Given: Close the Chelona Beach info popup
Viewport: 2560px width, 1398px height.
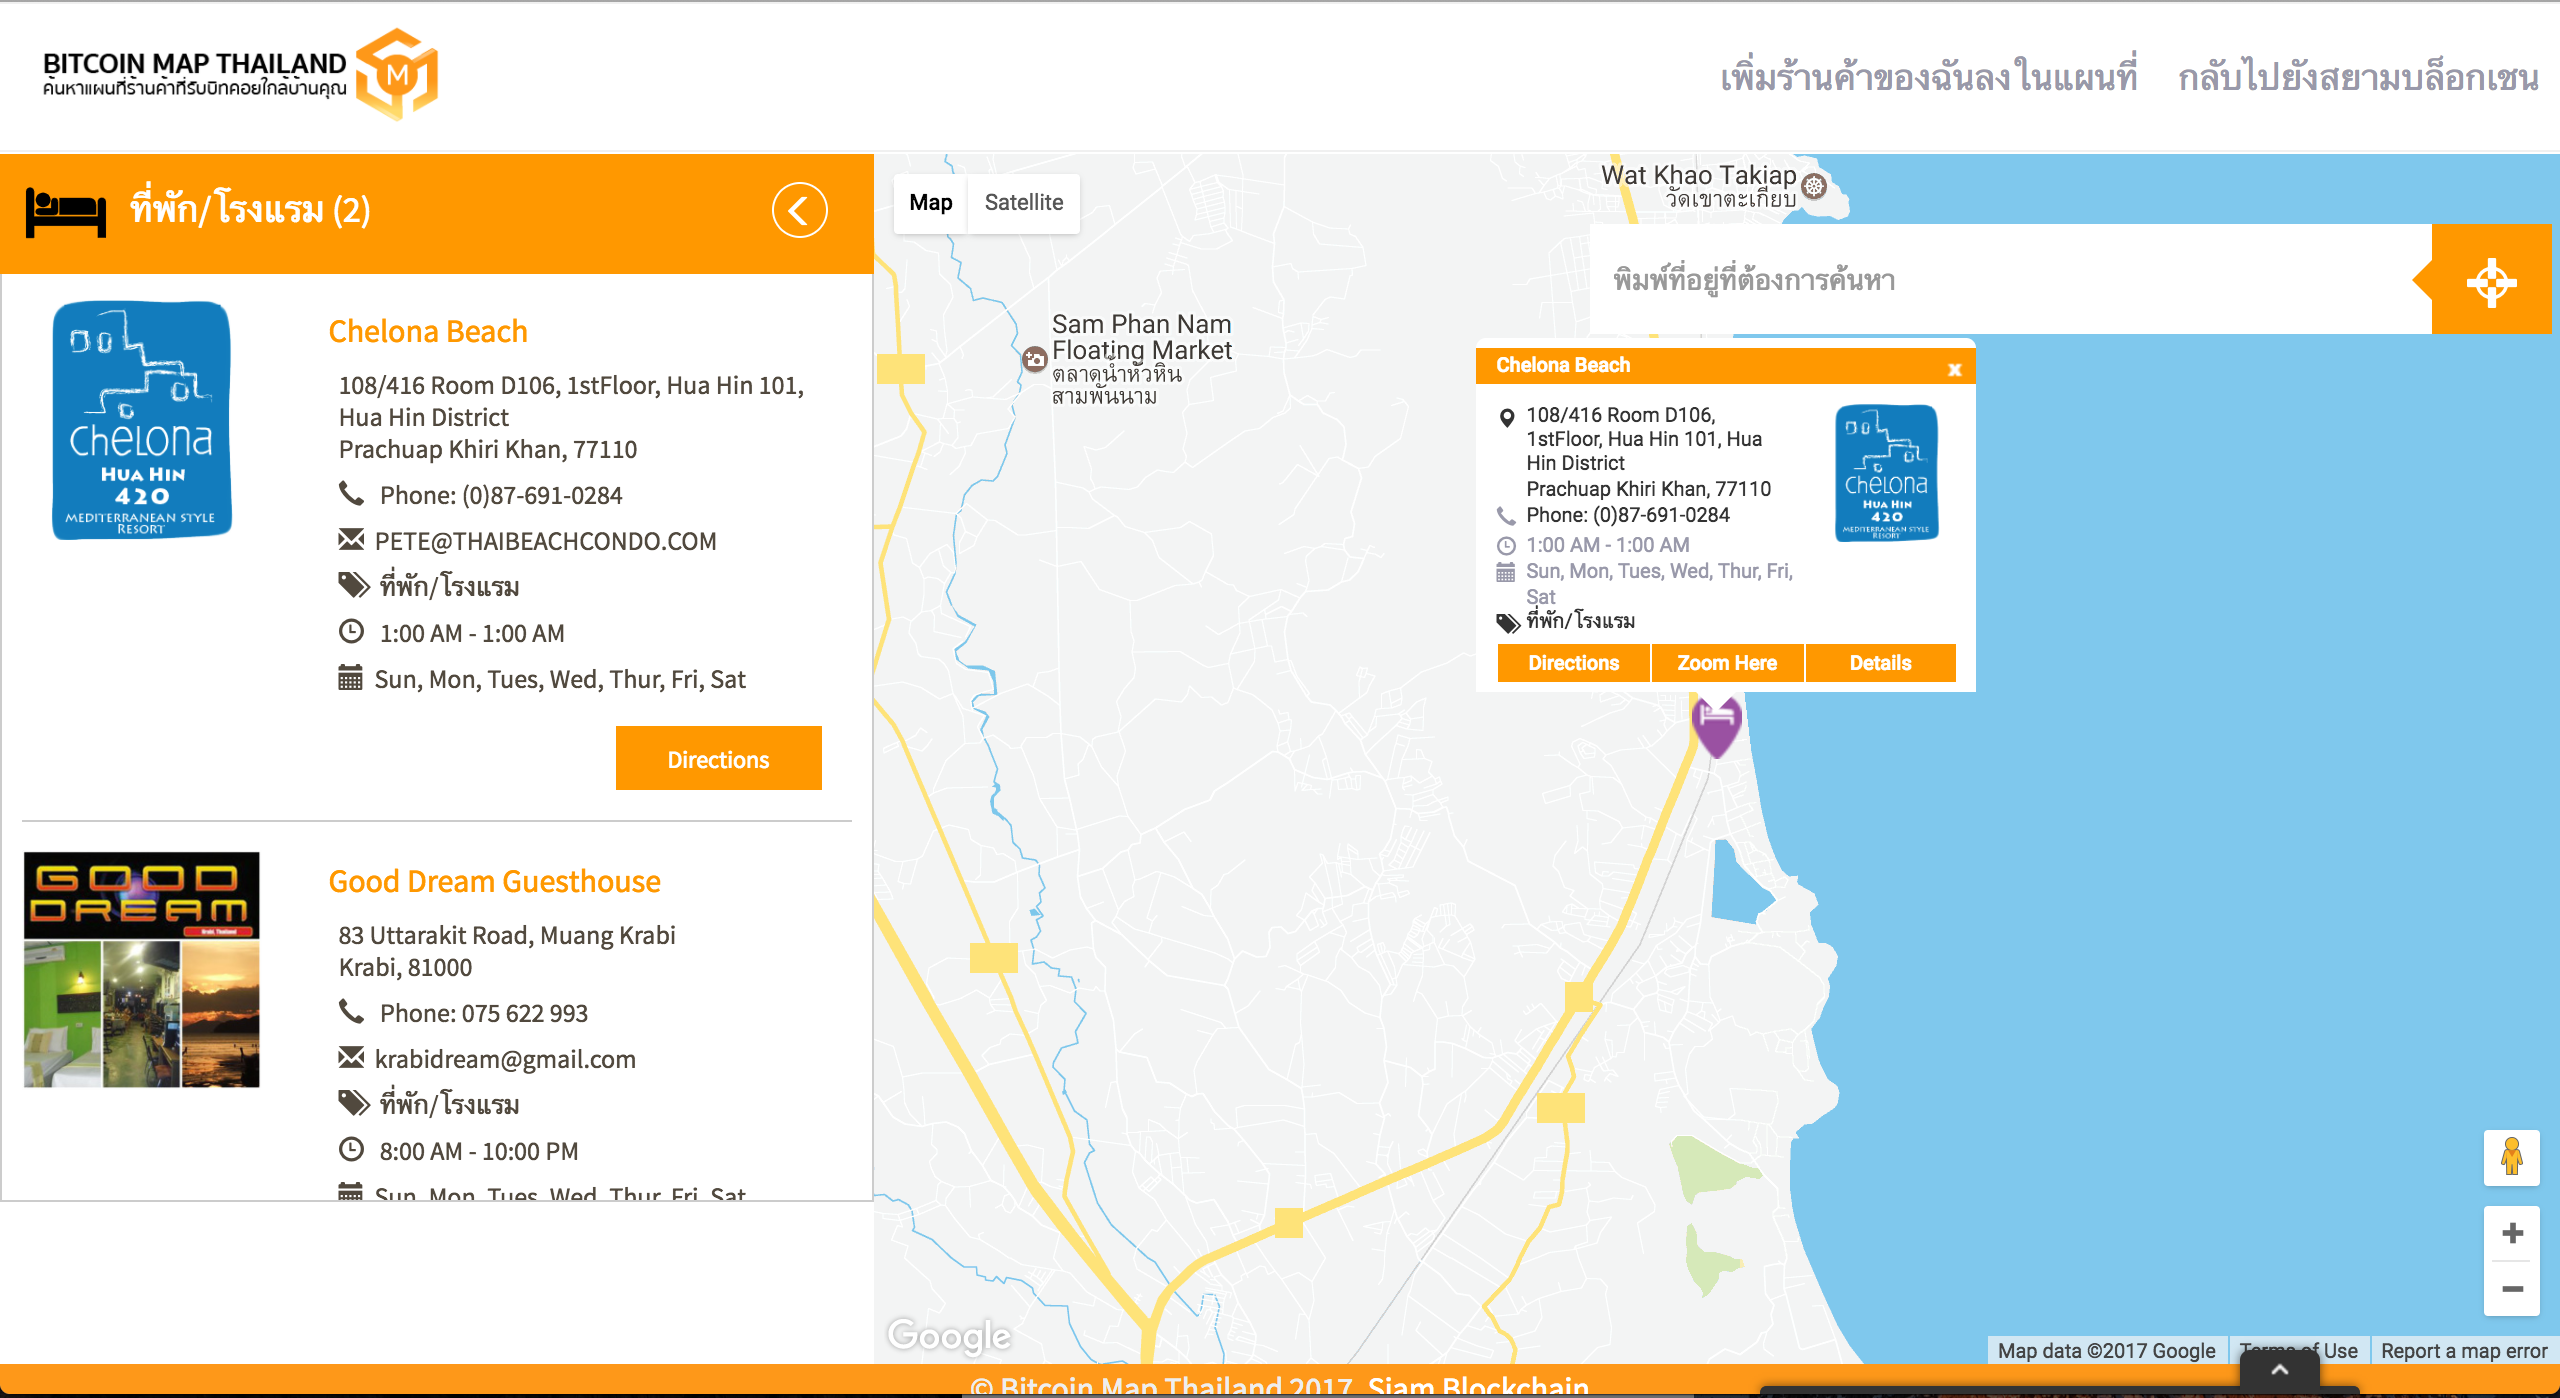Looking at the screenshot, I should 1954,369.
